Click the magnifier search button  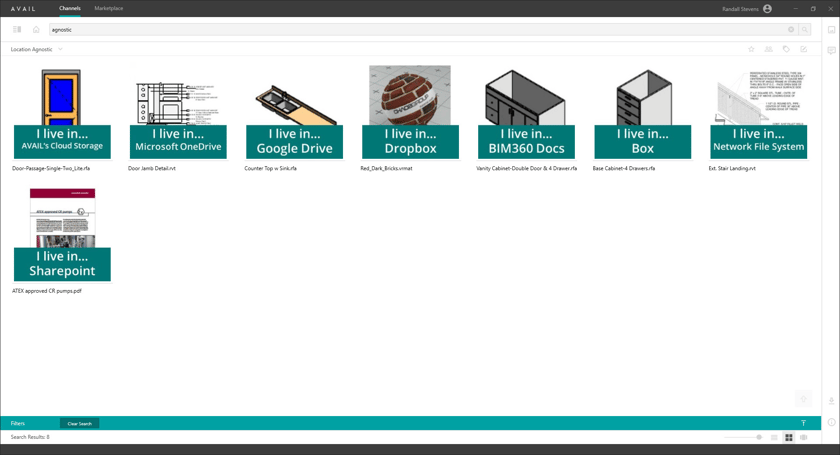point(804,29)
